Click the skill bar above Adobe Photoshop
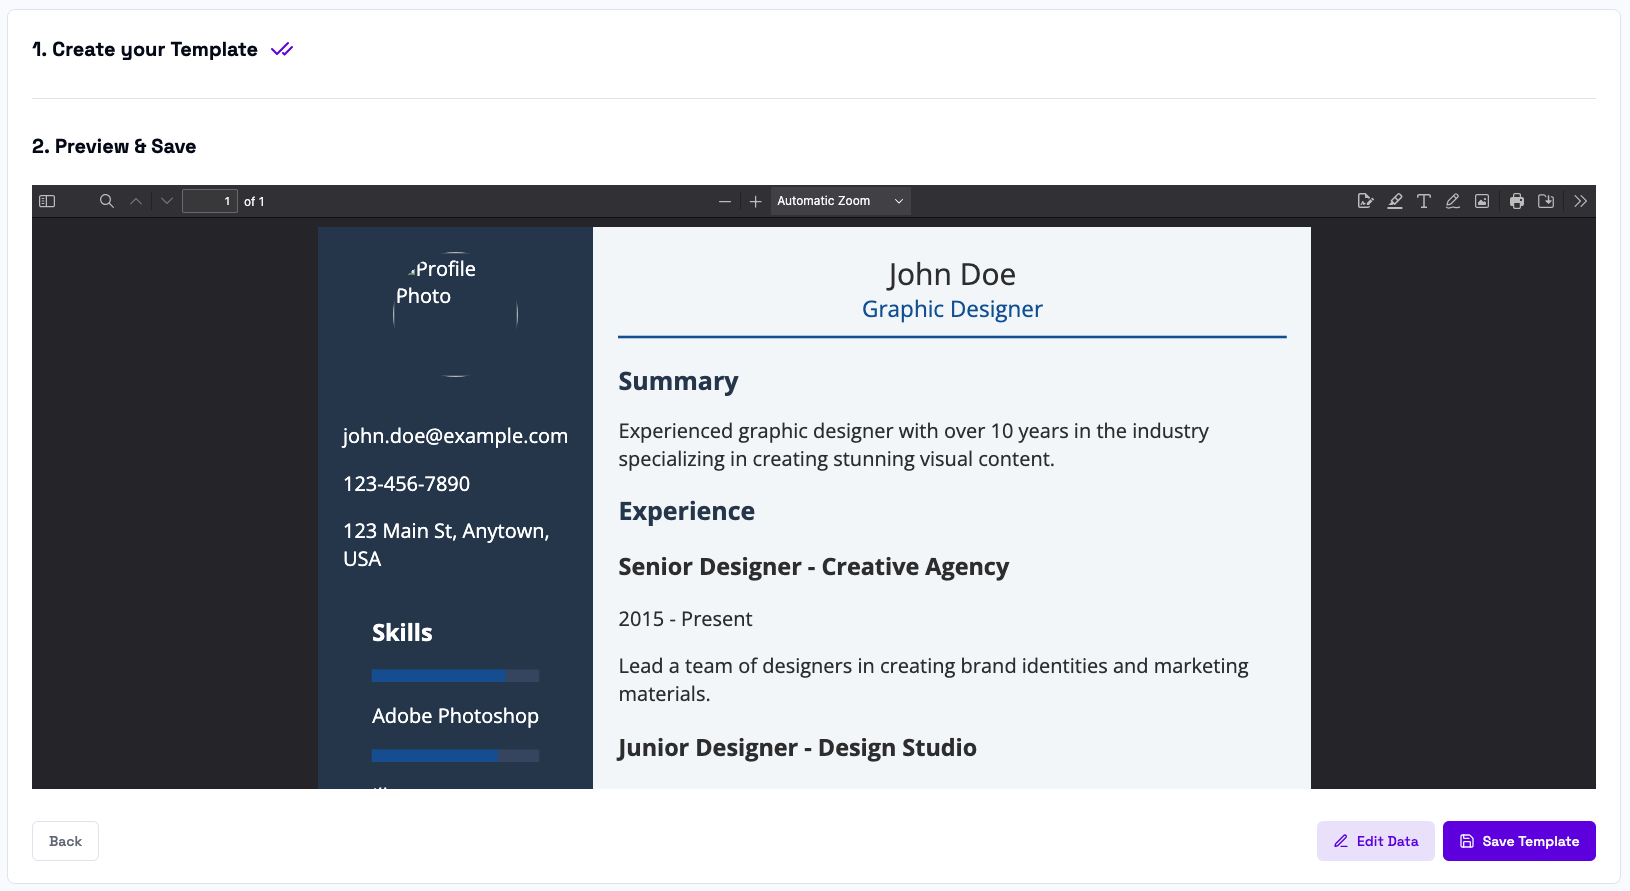Image resolution: width=1630 pixels, height=891 pixels. click(x=455, y=676)
